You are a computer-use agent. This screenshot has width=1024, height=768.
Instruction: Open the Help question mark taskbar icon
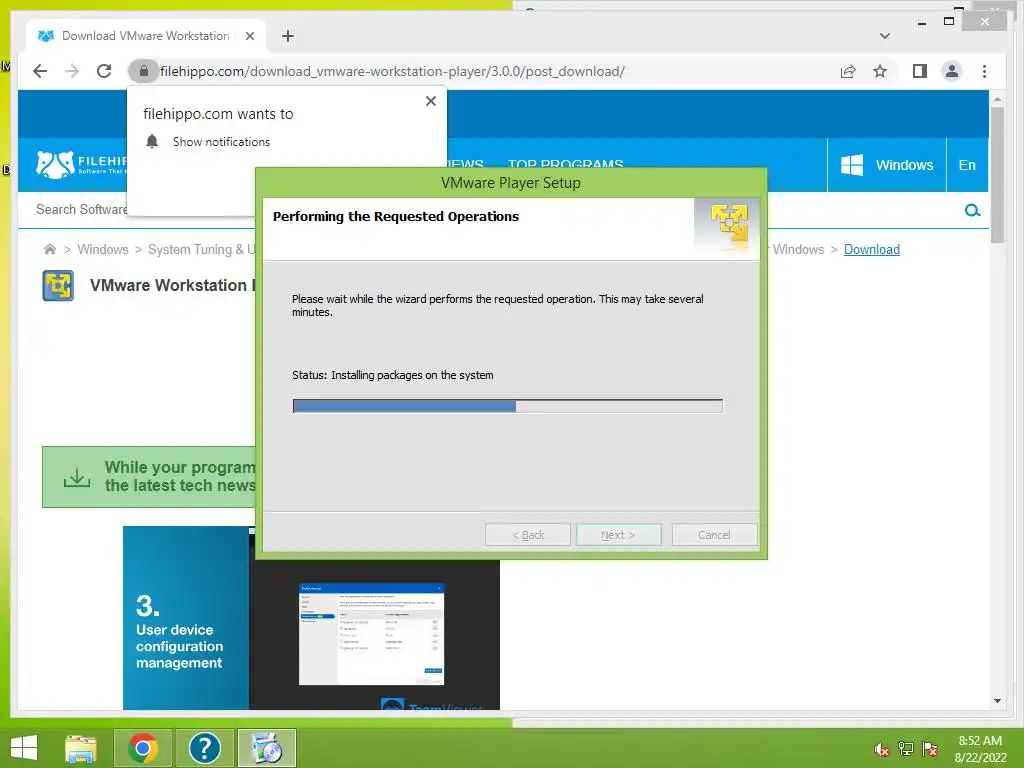[204, 748]
